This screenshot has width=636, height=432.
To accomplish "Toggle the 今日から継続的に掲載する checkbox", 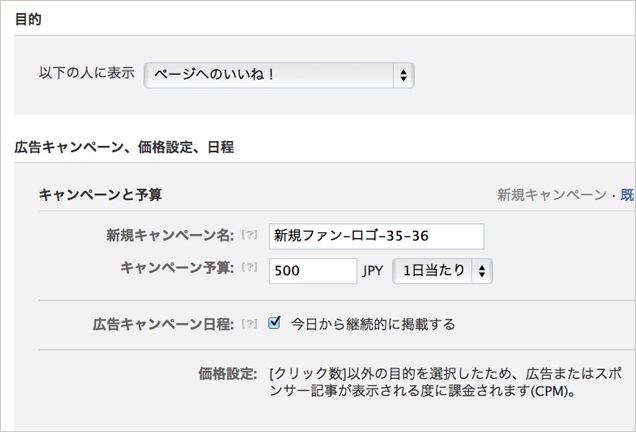I will coord(275,323).
